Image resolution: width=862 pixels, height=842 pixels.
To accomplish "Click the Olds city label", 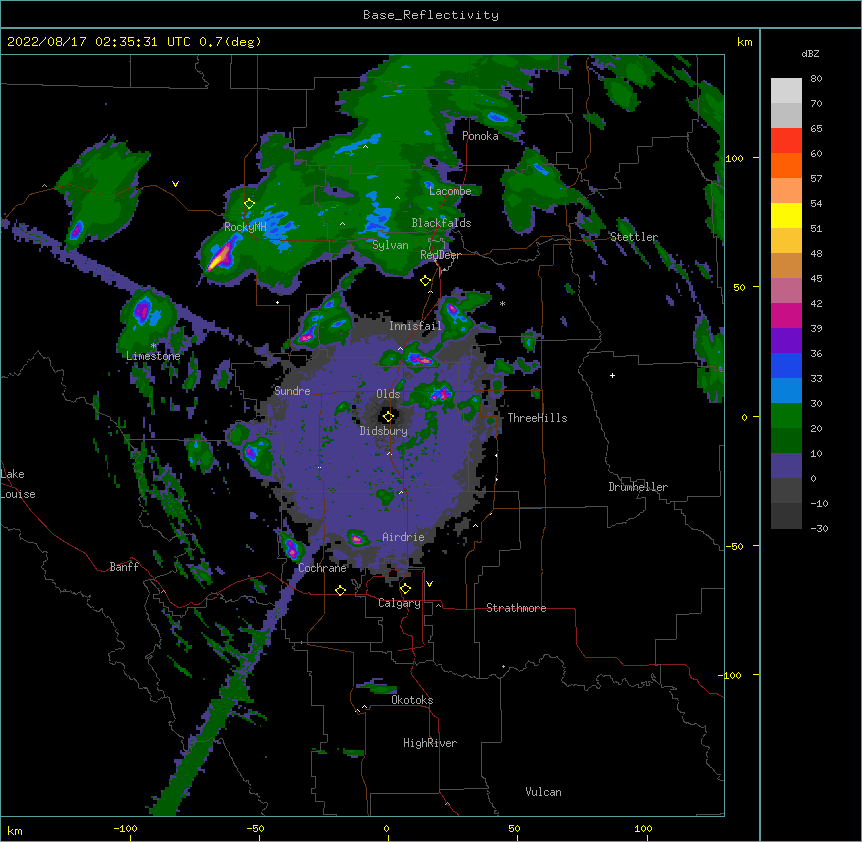I will coord(388,394).
